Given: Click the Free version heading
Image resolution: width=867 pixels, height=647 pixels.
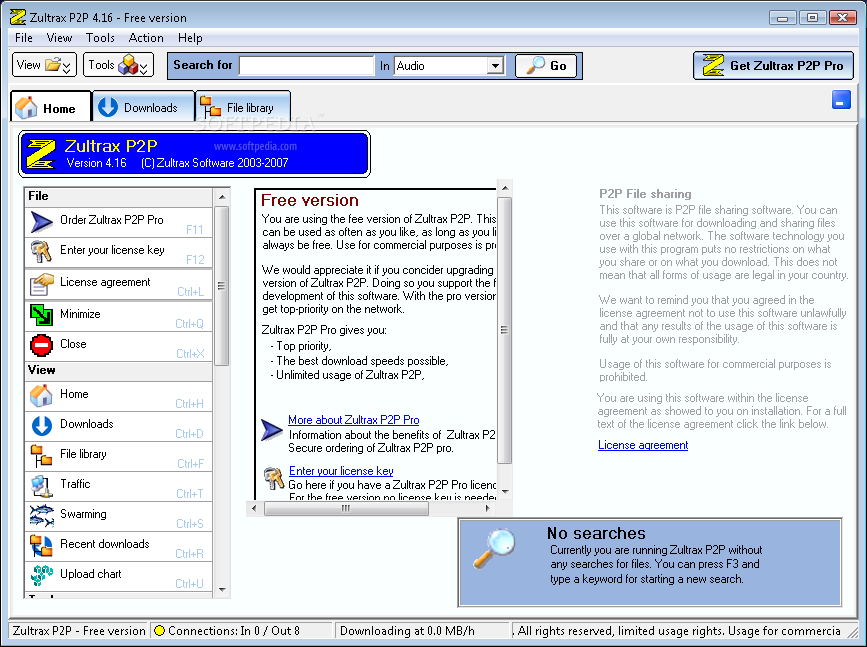Looking at the screenshot, I should tap(310, 200).
